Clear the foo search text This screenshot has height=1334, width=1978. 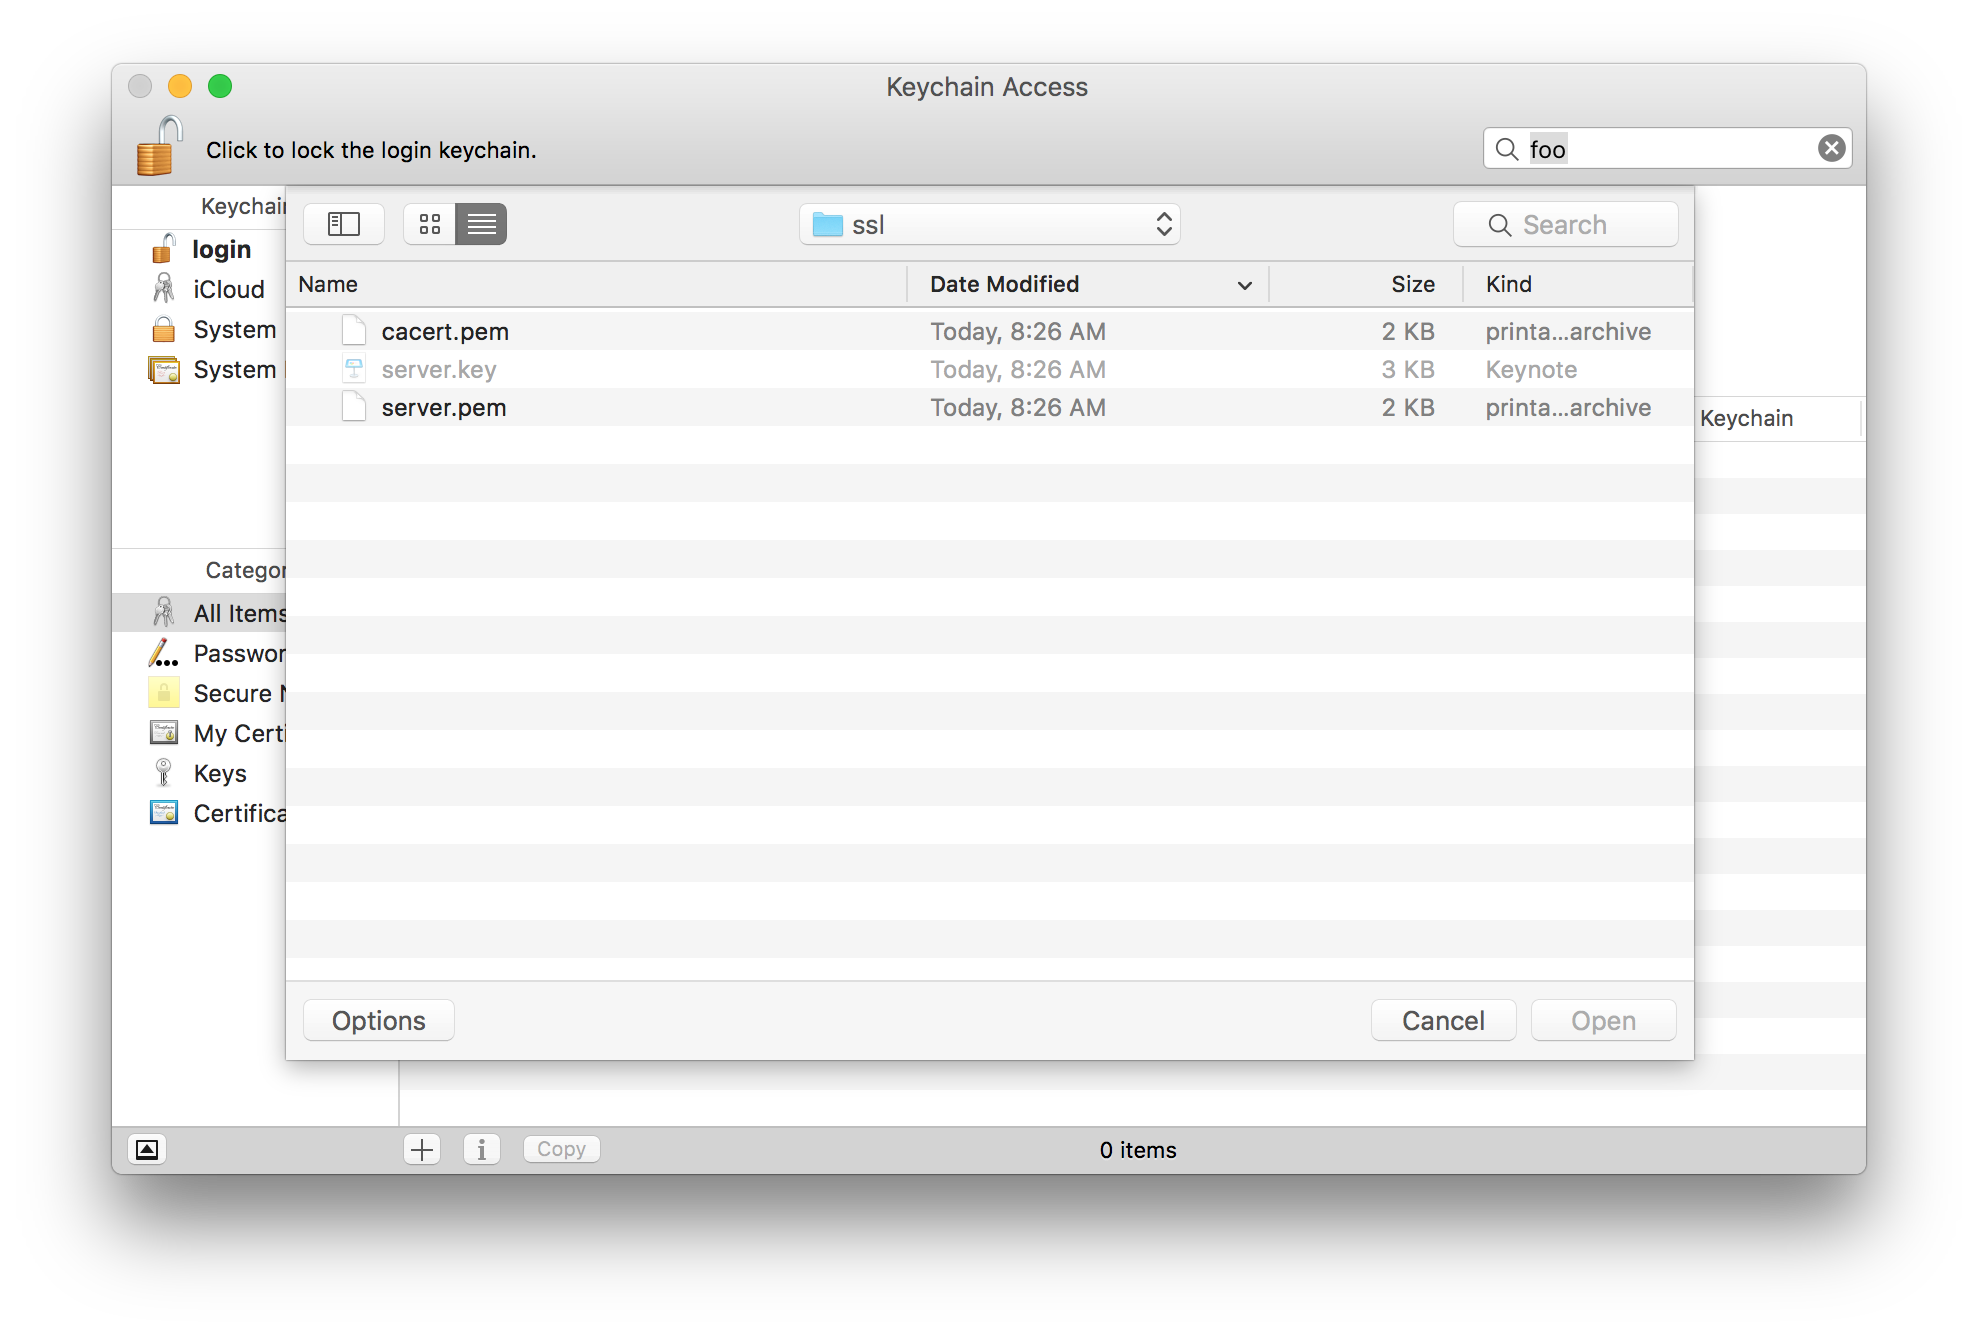pyautogui.click(x=1831, y=149)
